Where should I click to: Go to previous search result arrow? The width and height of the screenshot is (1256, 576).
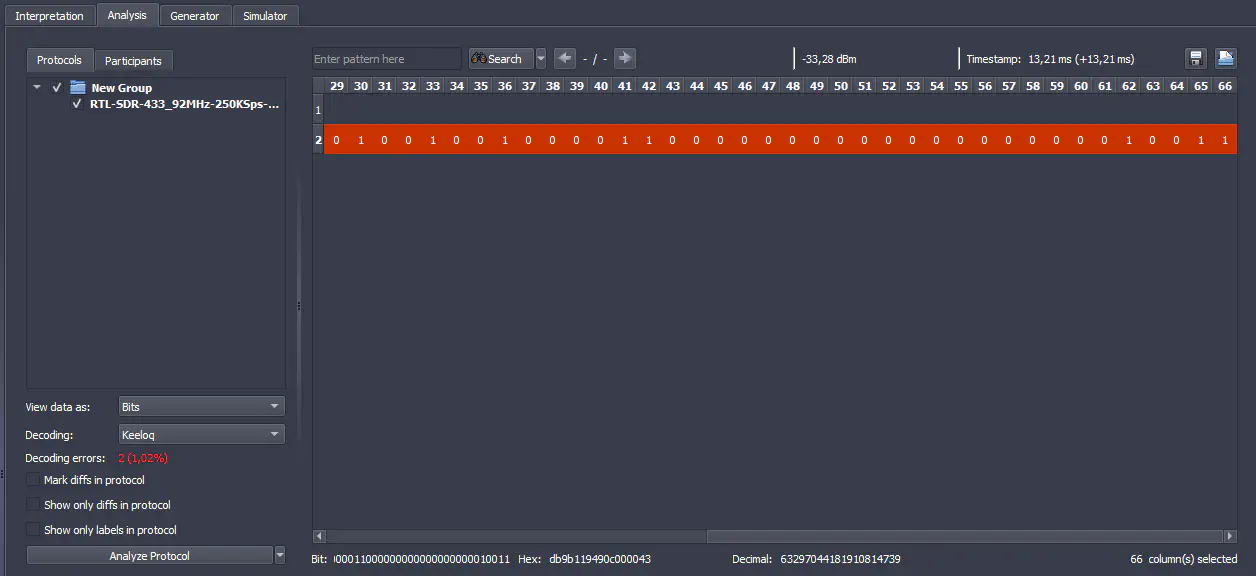[564, 59]
